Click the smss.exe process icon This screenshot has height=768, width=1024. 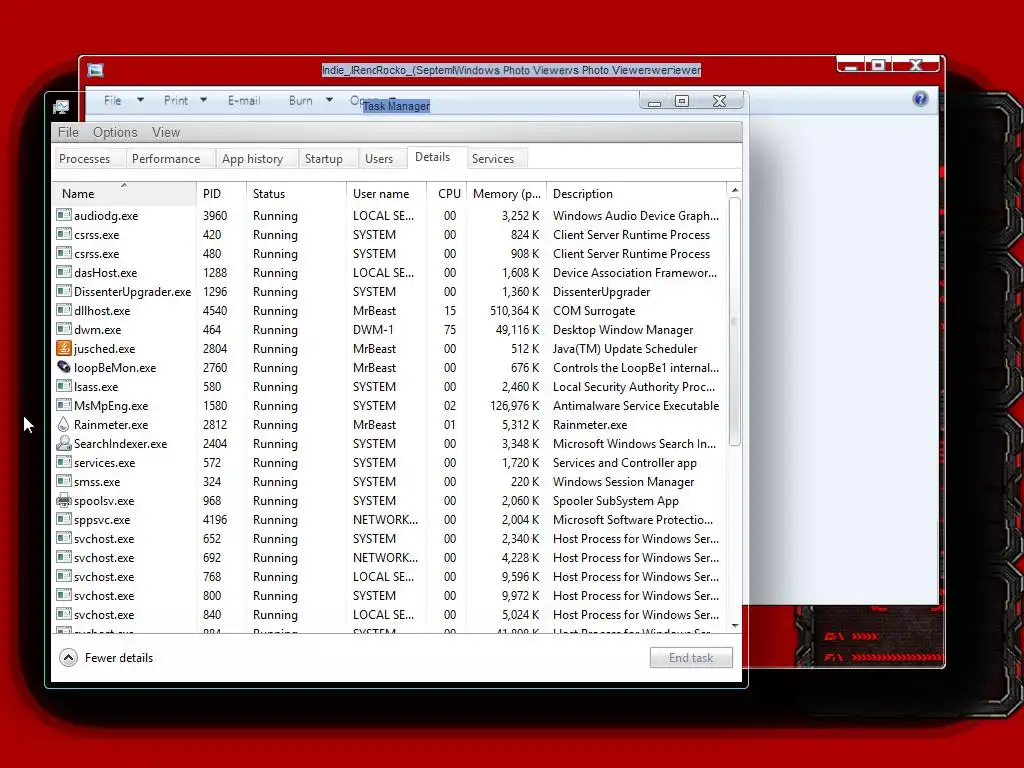(x=63, y=481)
